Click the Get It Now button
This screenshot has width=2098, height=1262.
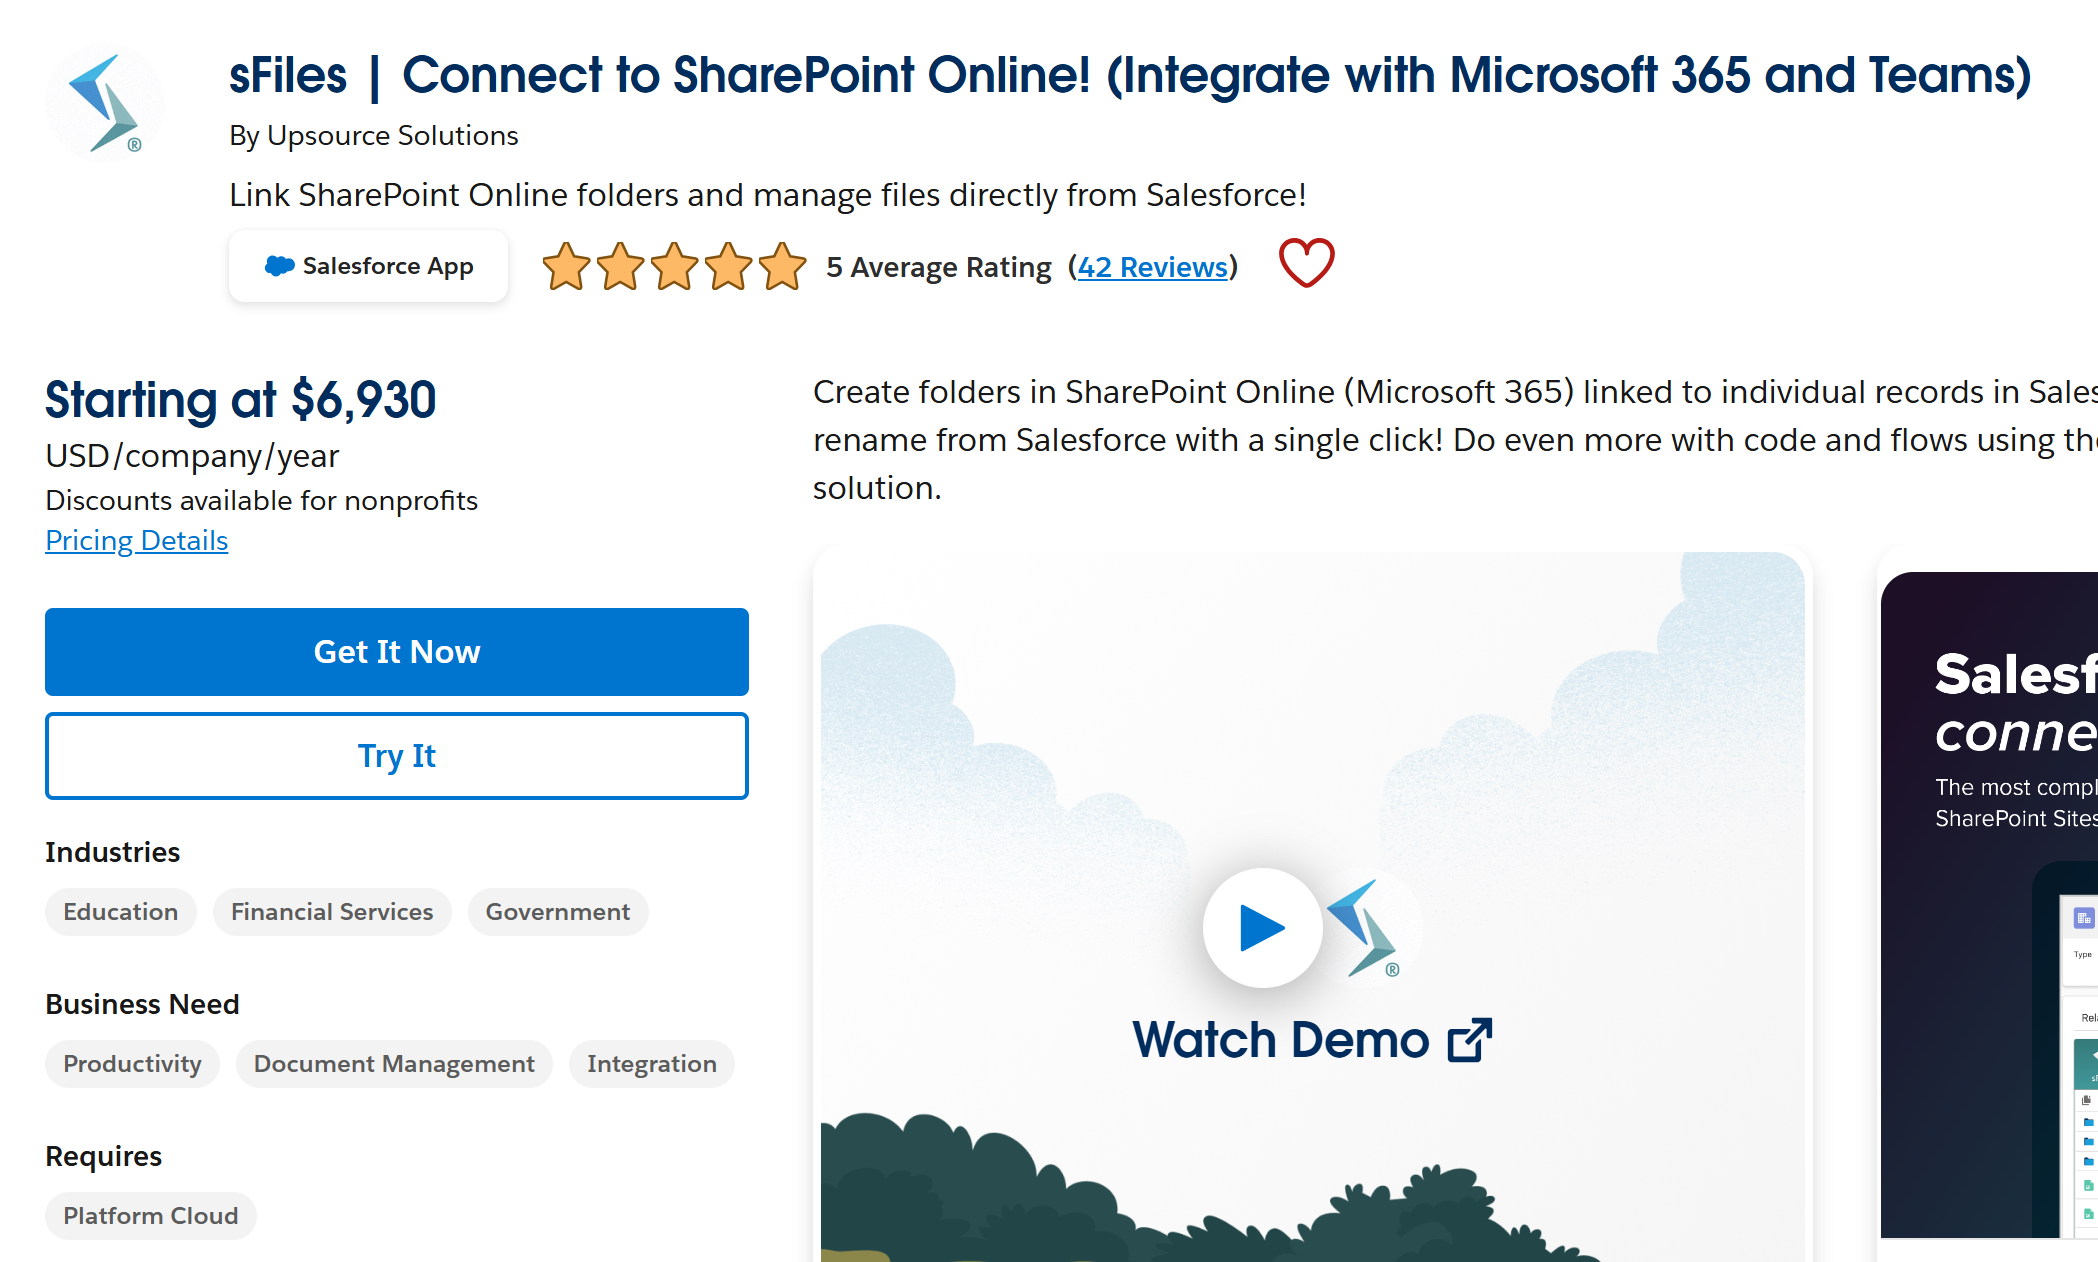pyautogui.click(x=397, y=652)
